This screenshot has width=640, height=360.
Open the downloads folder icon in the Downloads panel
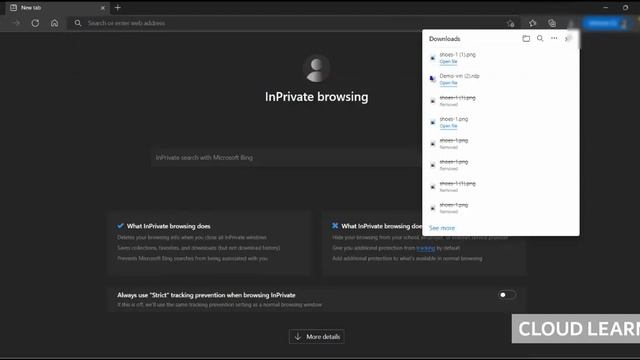526,38
